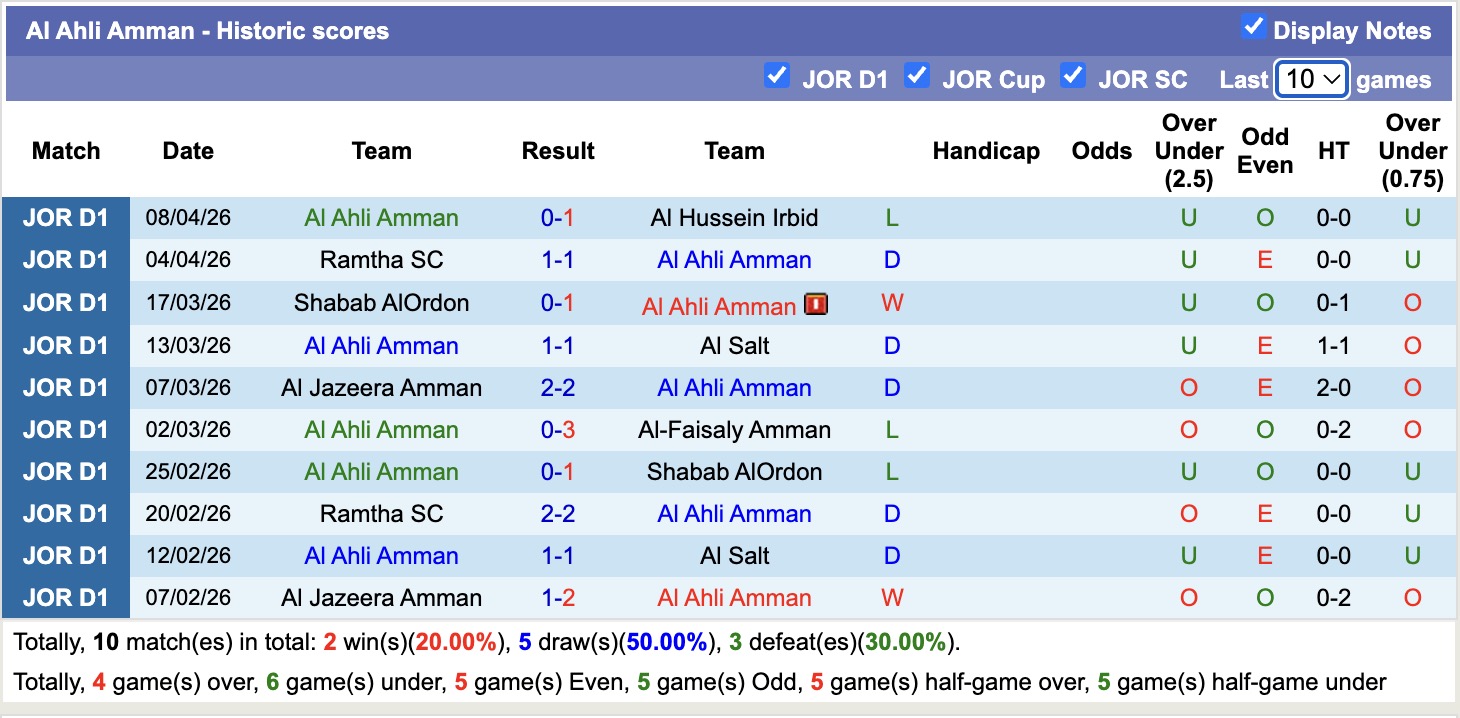Sort by clicking the Date column header
The height and width of the screenshot is (718, 1460).
pyautogui.click(x=188, y=151)
